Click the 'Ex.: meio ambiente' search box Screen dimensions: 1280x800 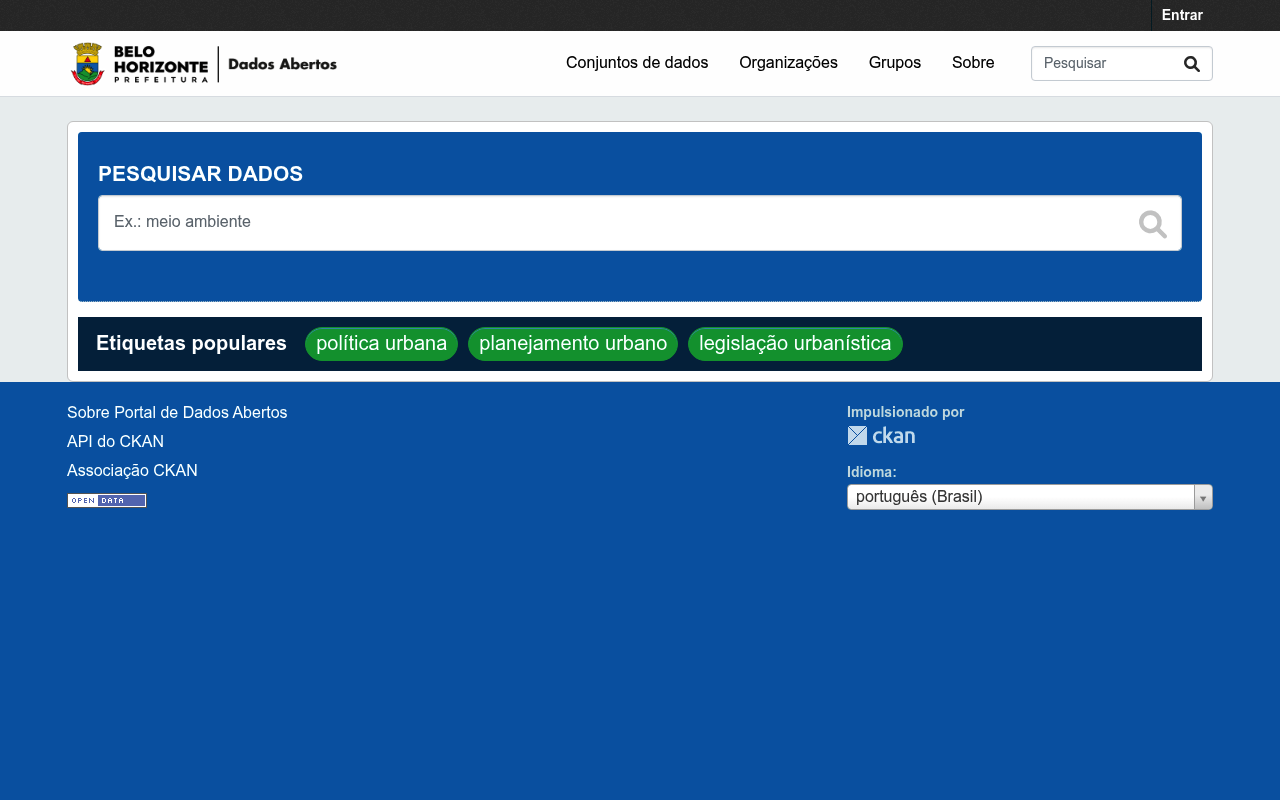tap(640, 223)
